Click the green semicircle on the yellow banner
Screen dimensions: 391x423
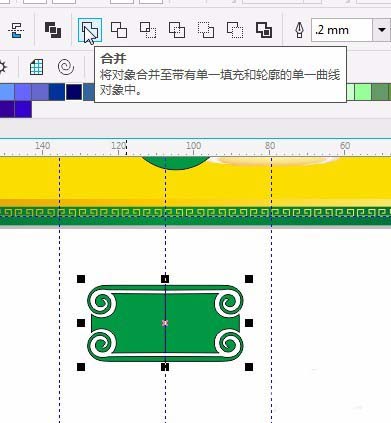(x=176, y=163)
